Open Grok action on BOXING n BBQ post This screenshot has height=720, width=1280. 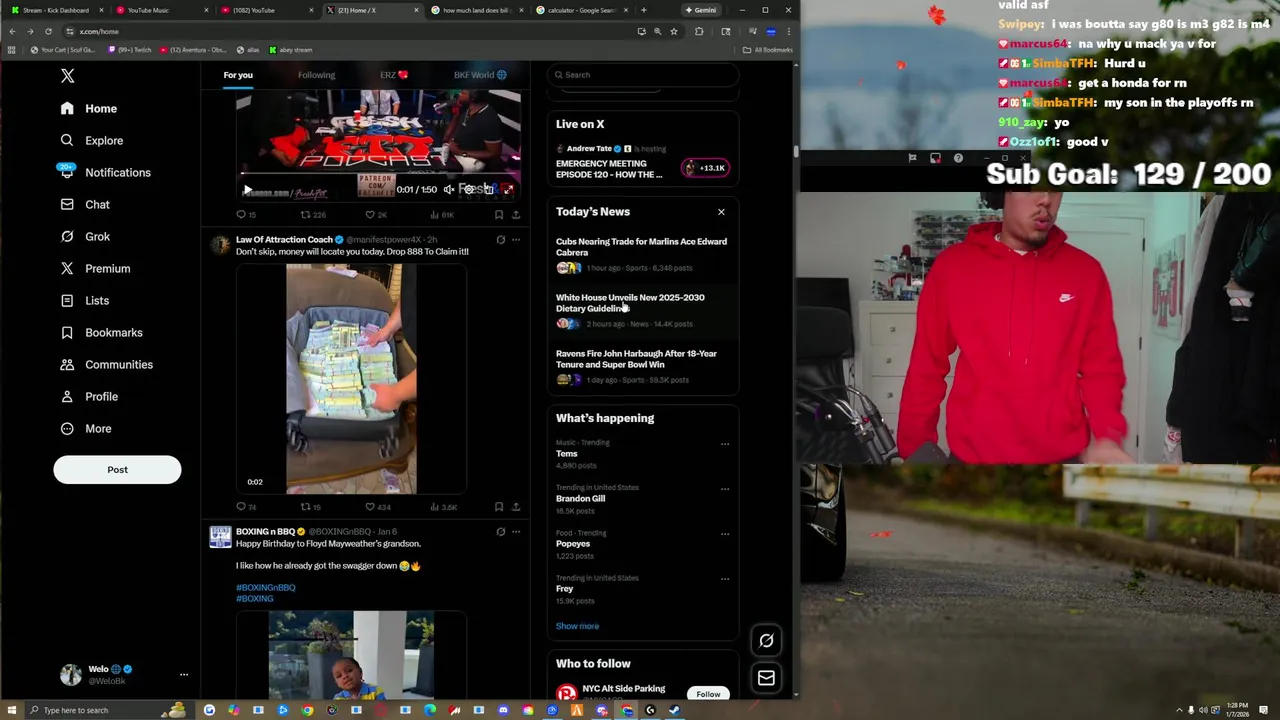(500, 532)
